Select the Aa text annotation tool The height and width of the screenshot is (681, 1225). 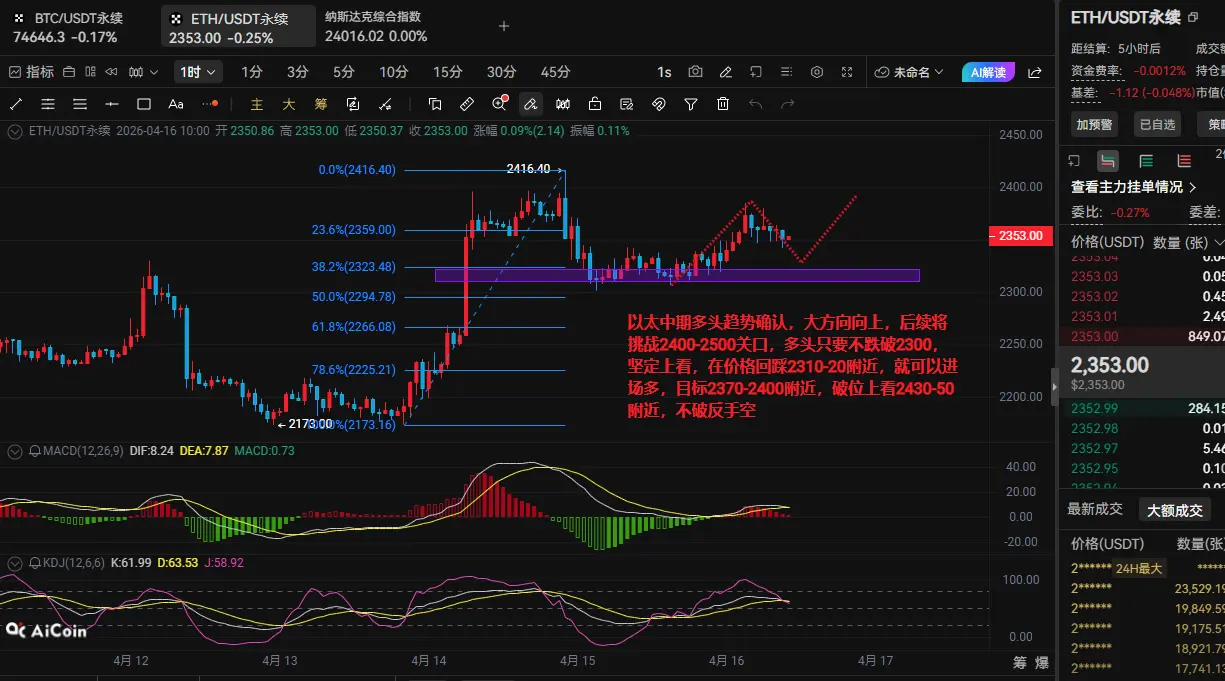[176, 104]
